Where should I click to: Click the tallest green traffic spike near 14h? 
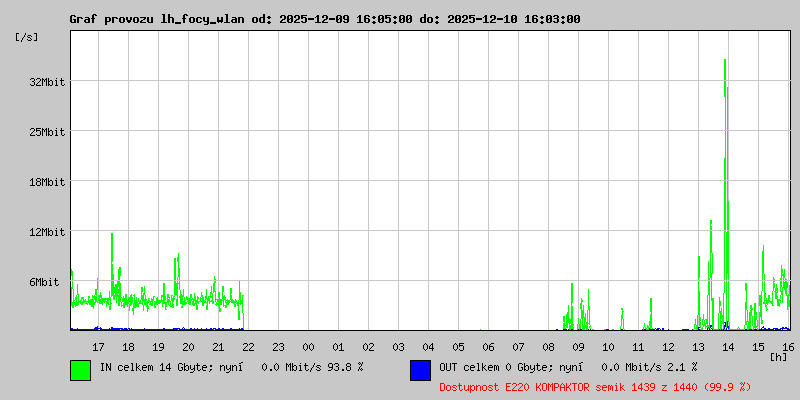[725, 194]
